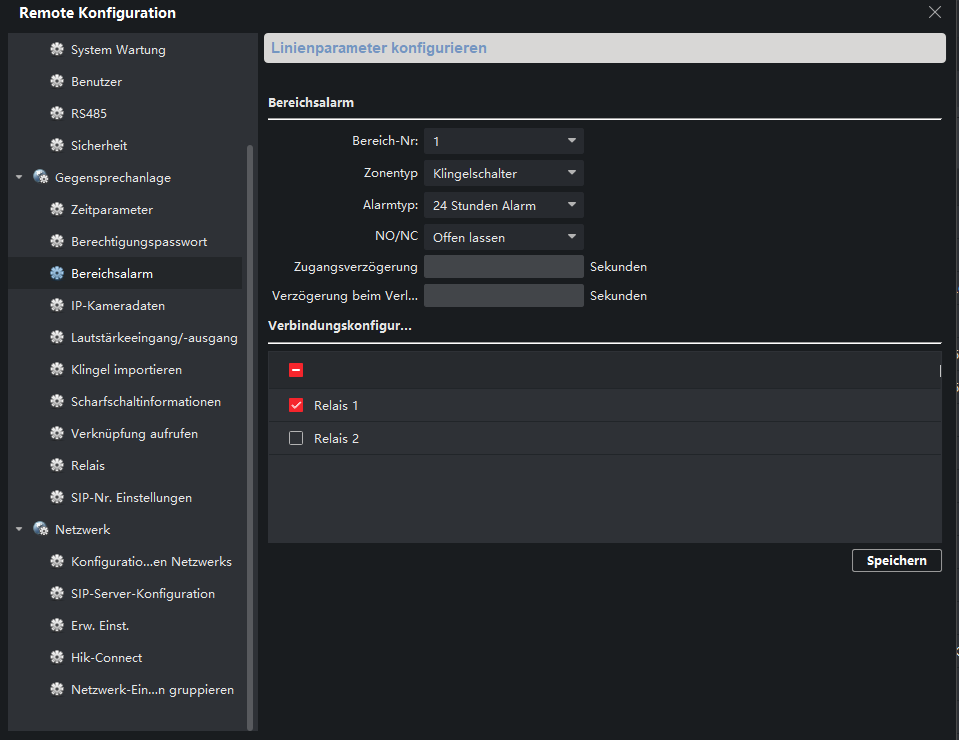Click the sidebar vertical scrollbar
This screenshot has height=740, width=960.
(x=250, y=437)
